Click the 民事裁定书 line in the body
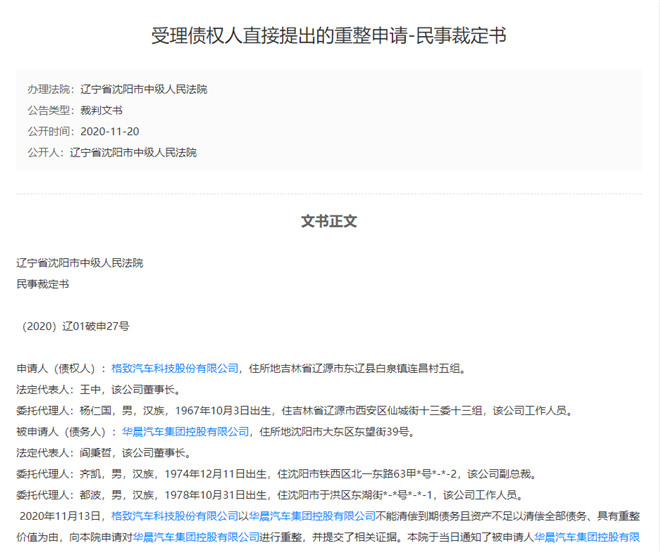 click(x=43, y=284)
